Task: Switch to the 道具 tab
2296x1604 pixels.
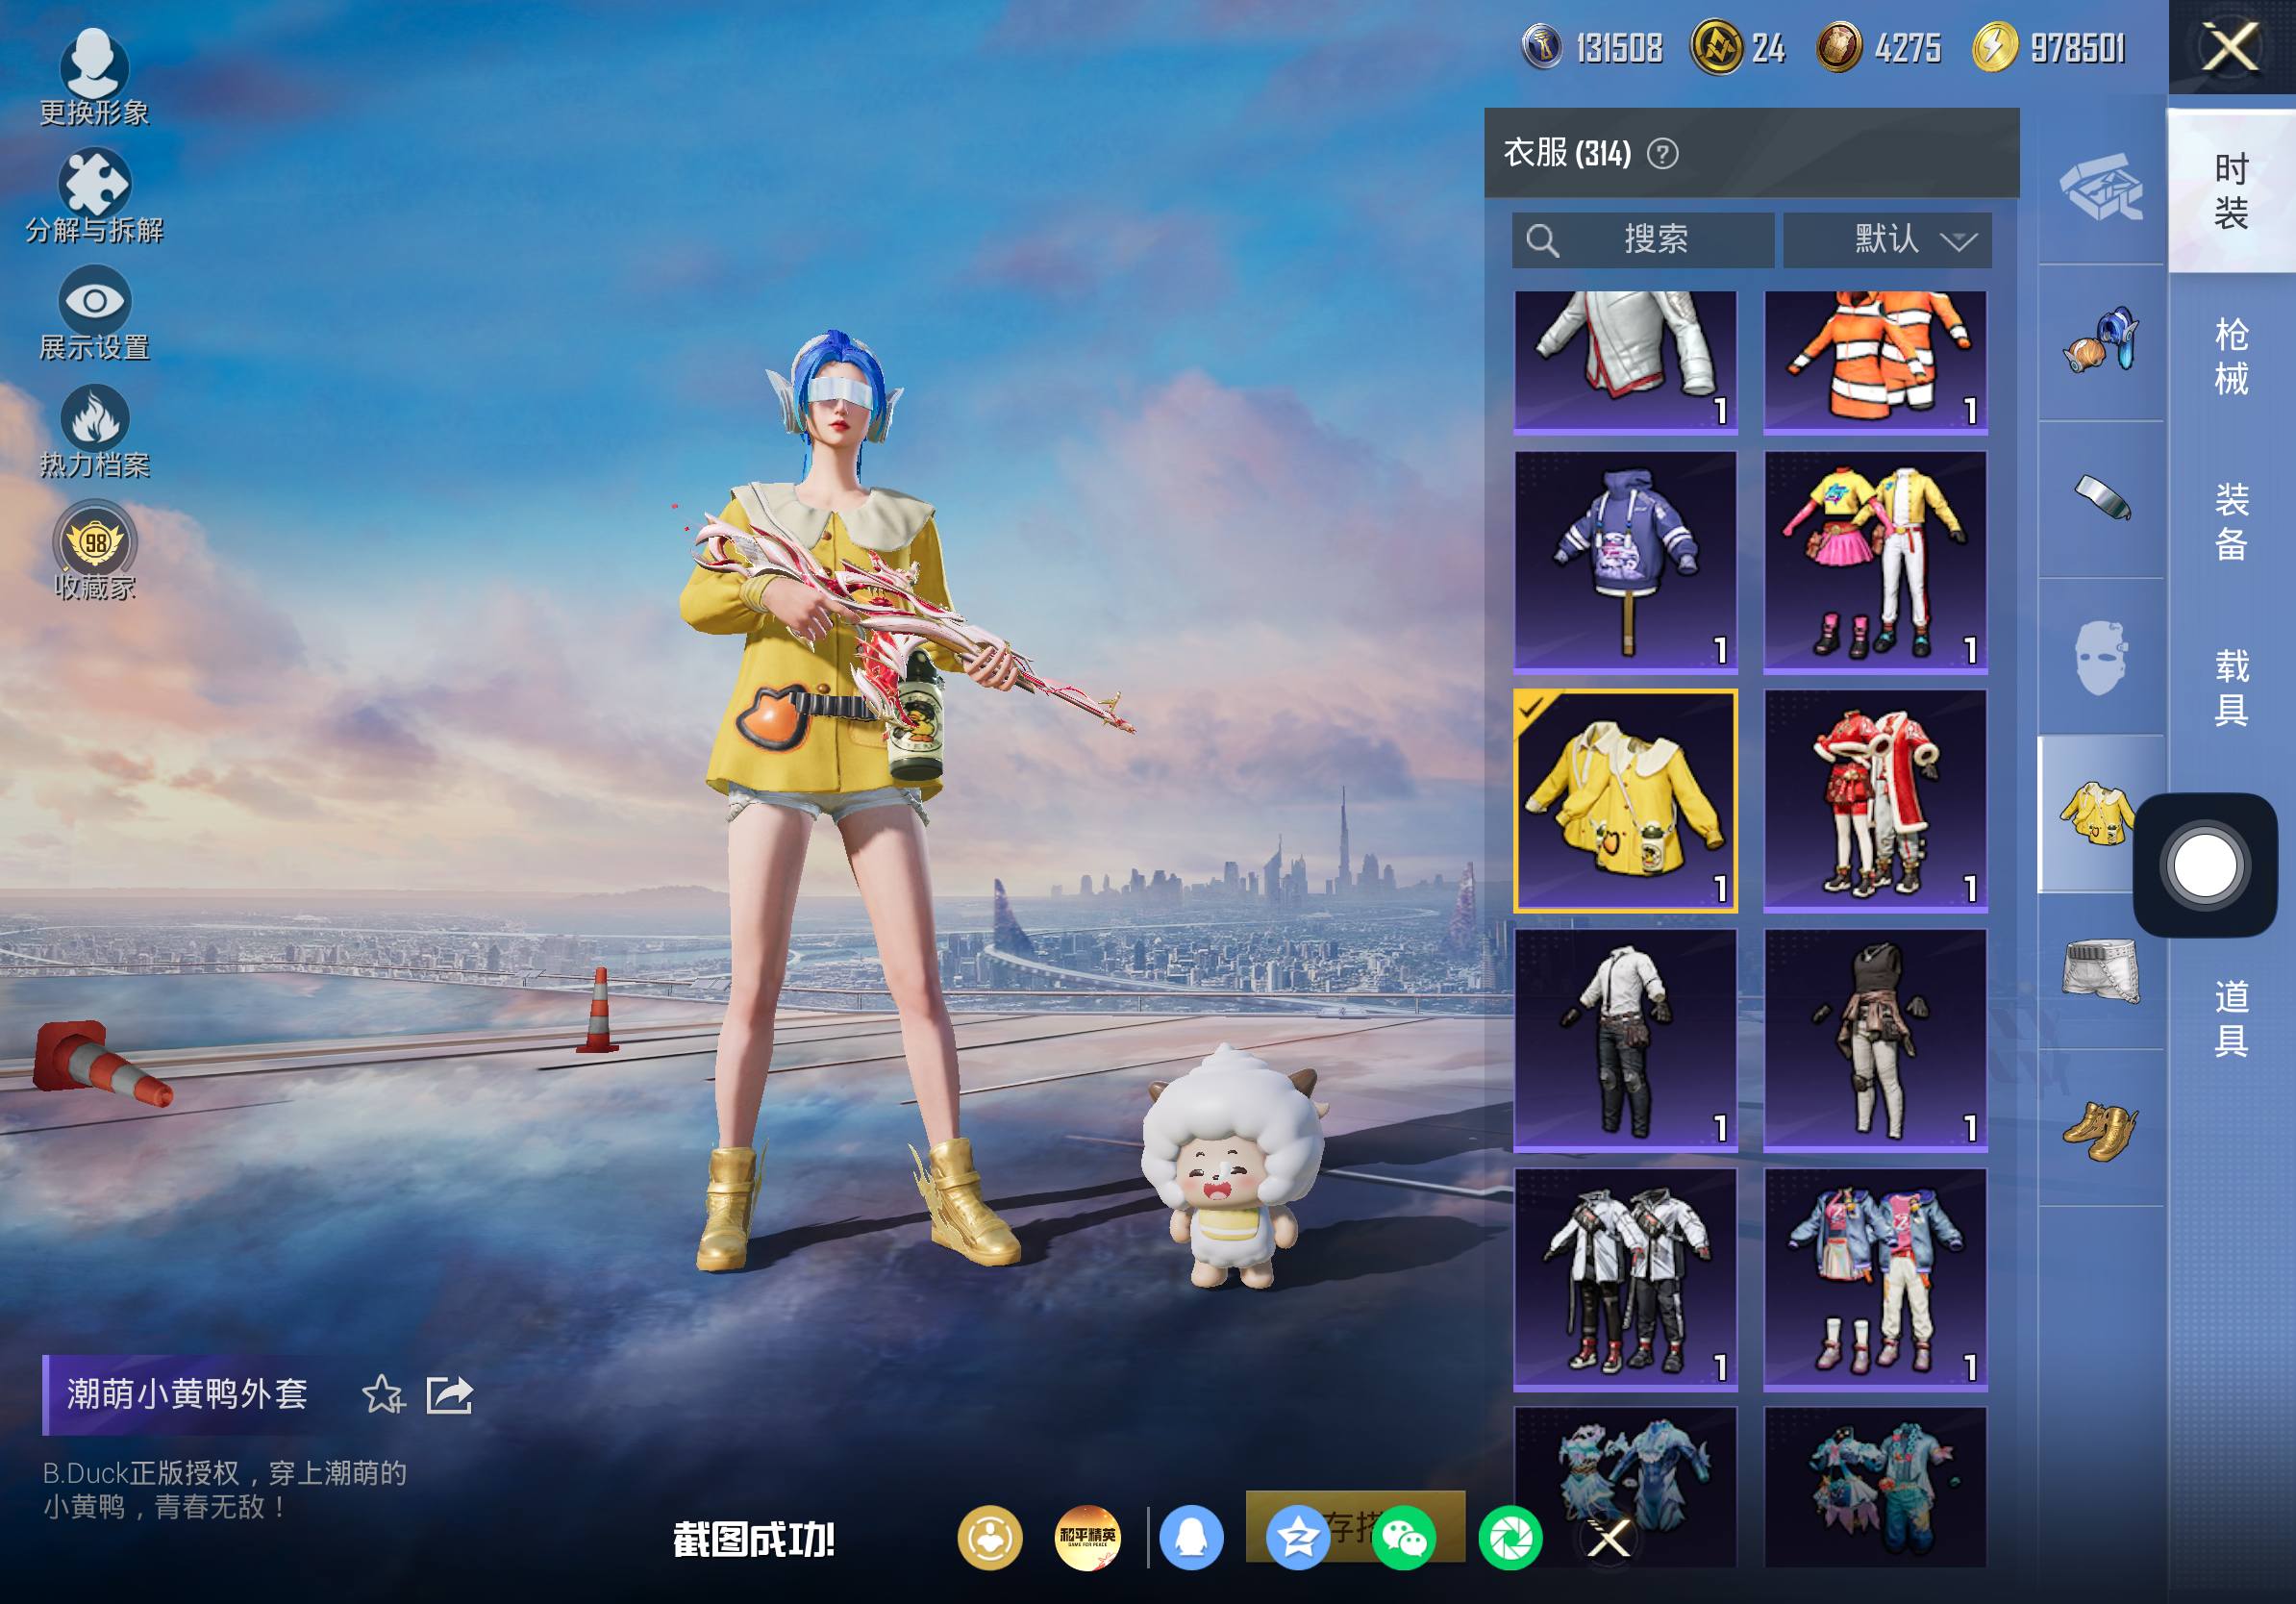Action: tap(2231, 1018)
